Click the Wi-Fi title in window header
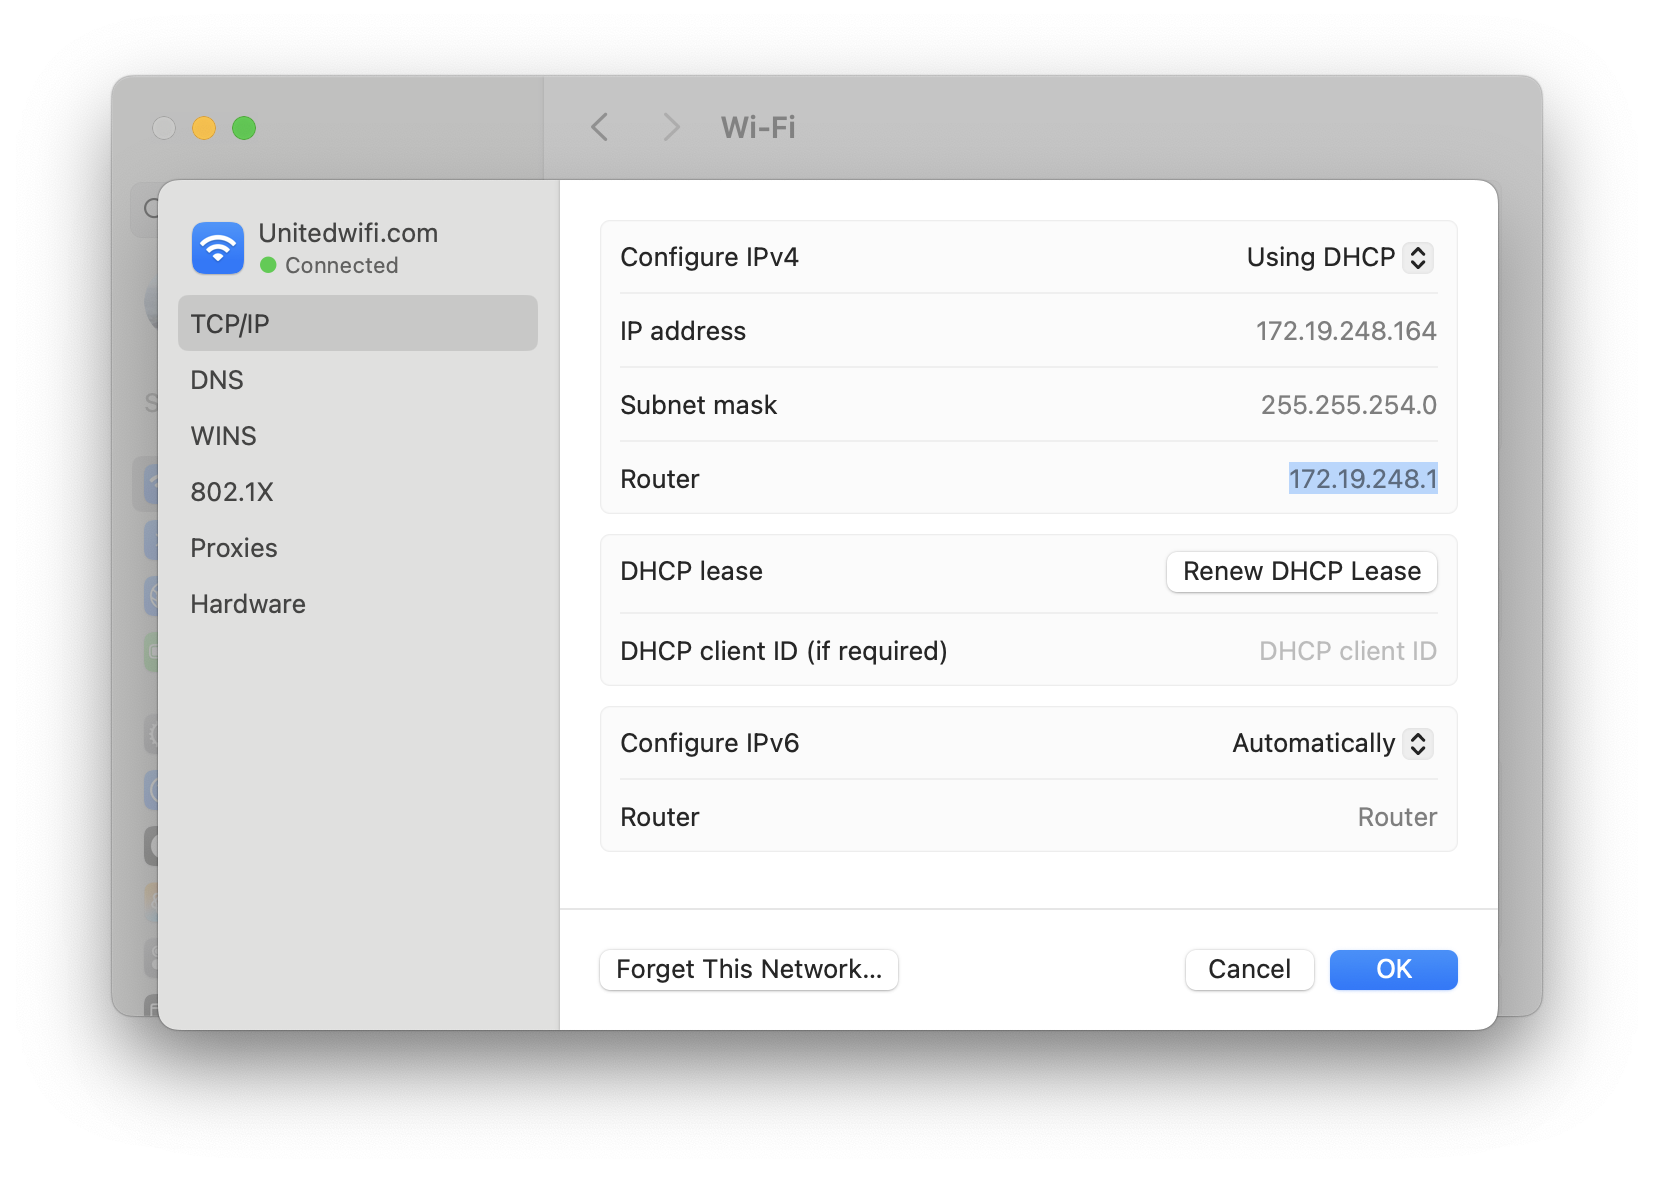 click(758, 127)
